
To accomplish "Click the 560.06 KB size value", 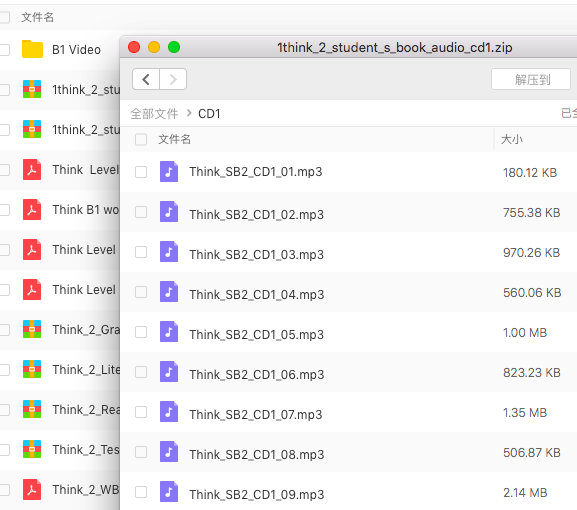I will (532, 293).
